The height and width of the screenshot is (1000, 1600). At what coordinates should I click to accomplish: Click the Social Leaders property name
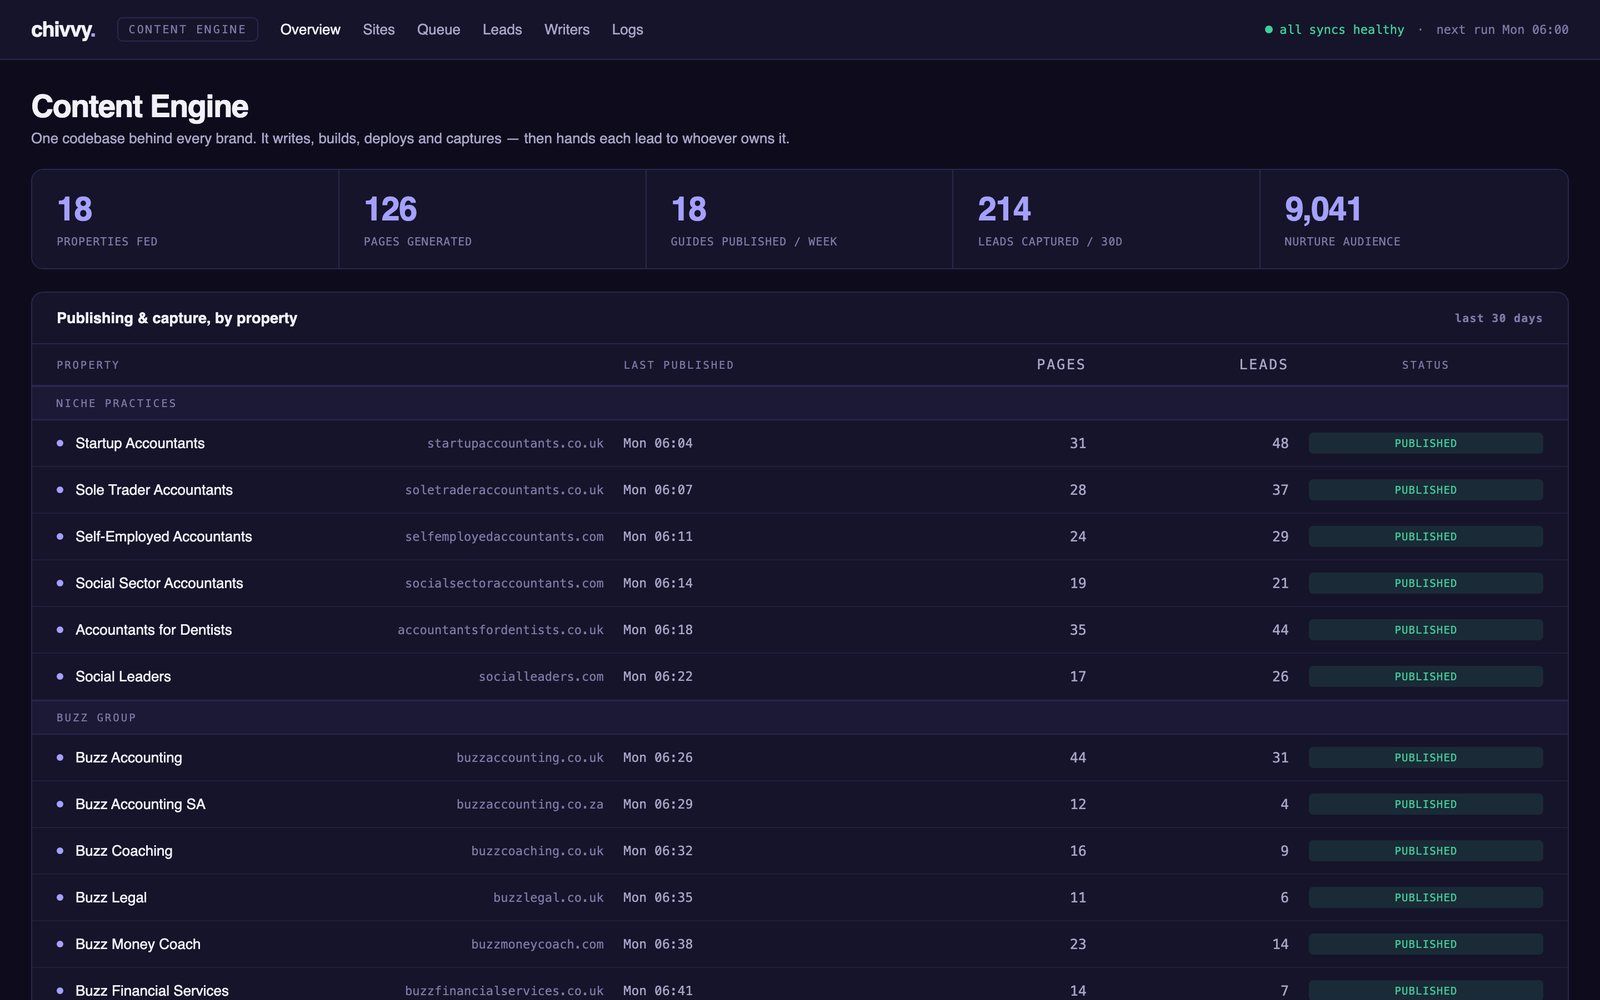click(123, 677)
